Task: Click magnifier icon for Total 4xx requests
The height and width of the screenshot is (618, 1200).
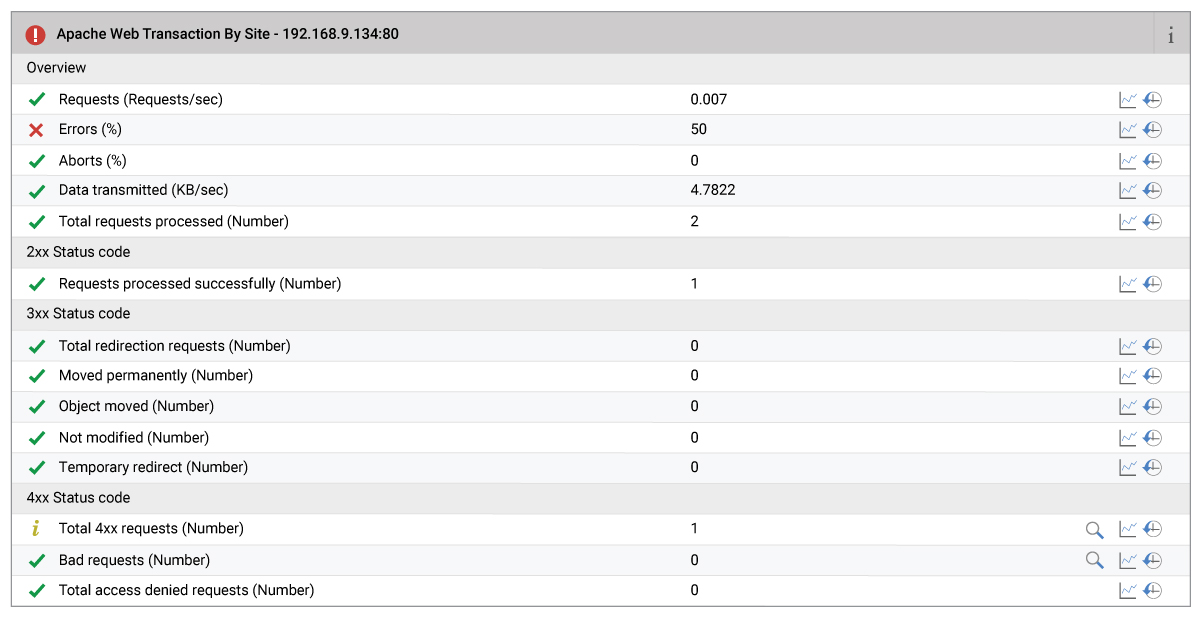Action: [1095, 529]
